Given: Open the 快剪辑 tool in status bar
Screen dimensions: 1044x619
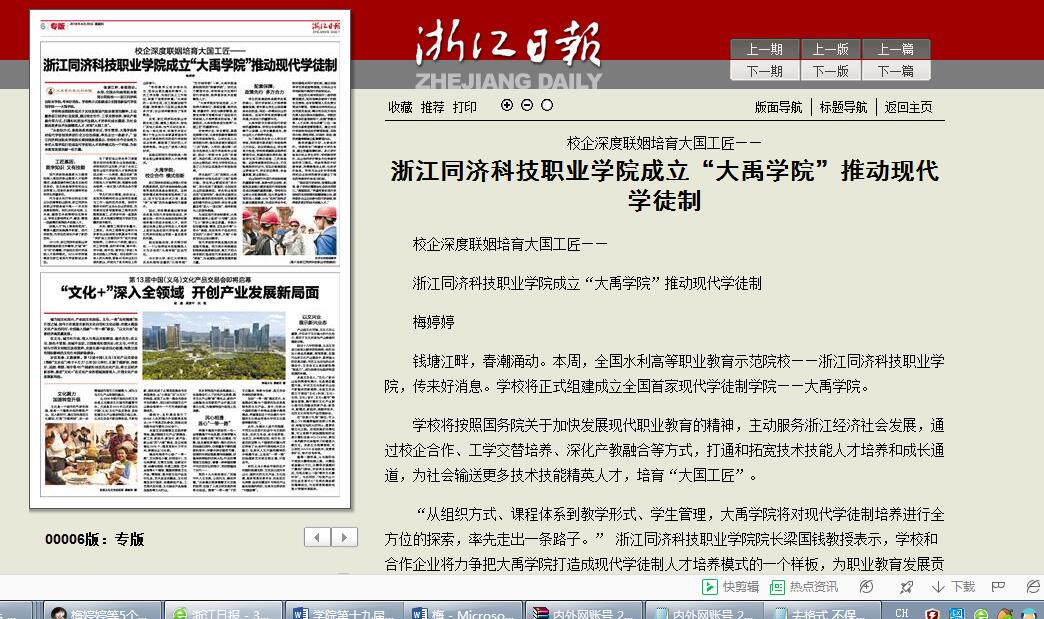Looking at the screenshot, I should tap(731, 587).
